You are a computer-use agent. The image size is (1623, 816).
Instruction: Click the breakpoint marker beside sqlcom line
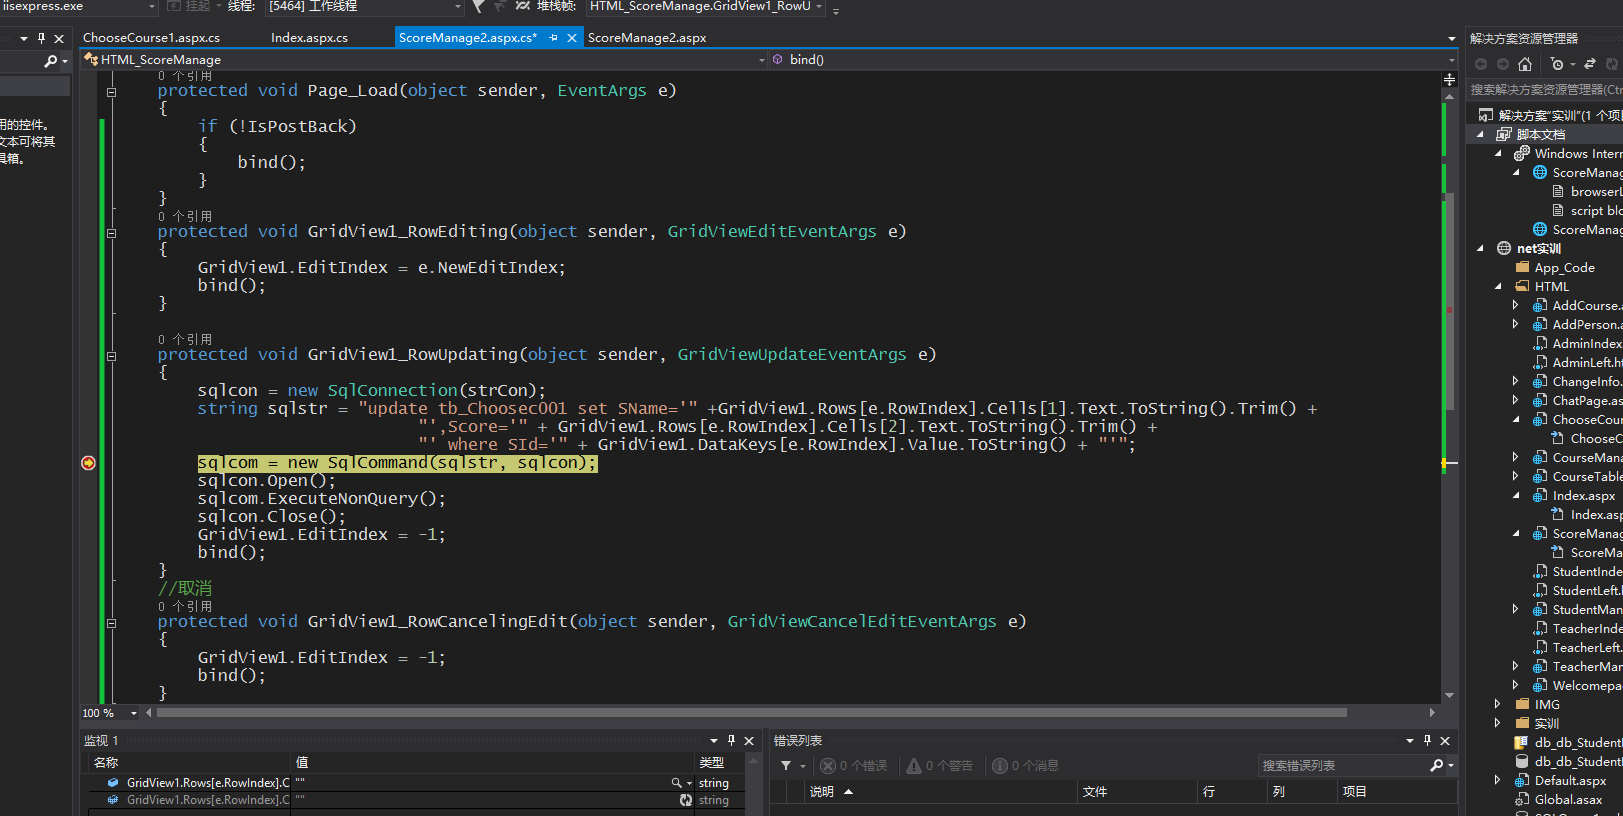88,463
